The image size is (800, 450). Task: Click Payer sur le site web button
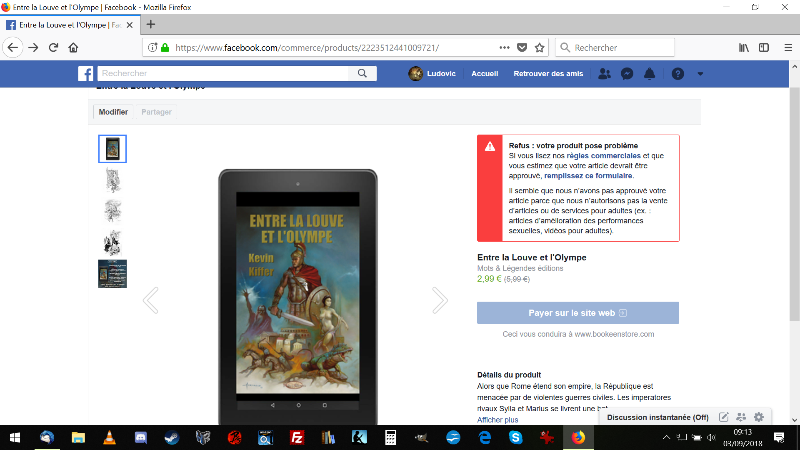[x=578, y=312]
